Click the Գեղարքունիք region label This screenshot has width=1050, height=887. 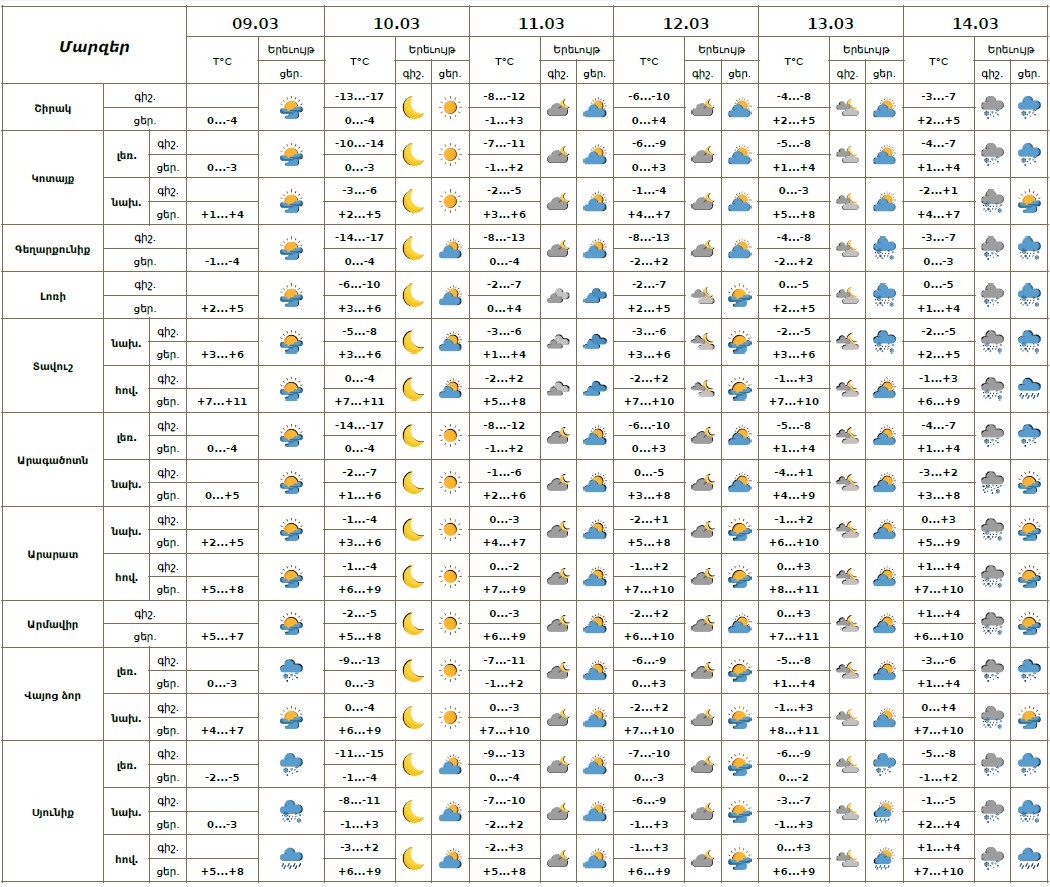[53, 248]
